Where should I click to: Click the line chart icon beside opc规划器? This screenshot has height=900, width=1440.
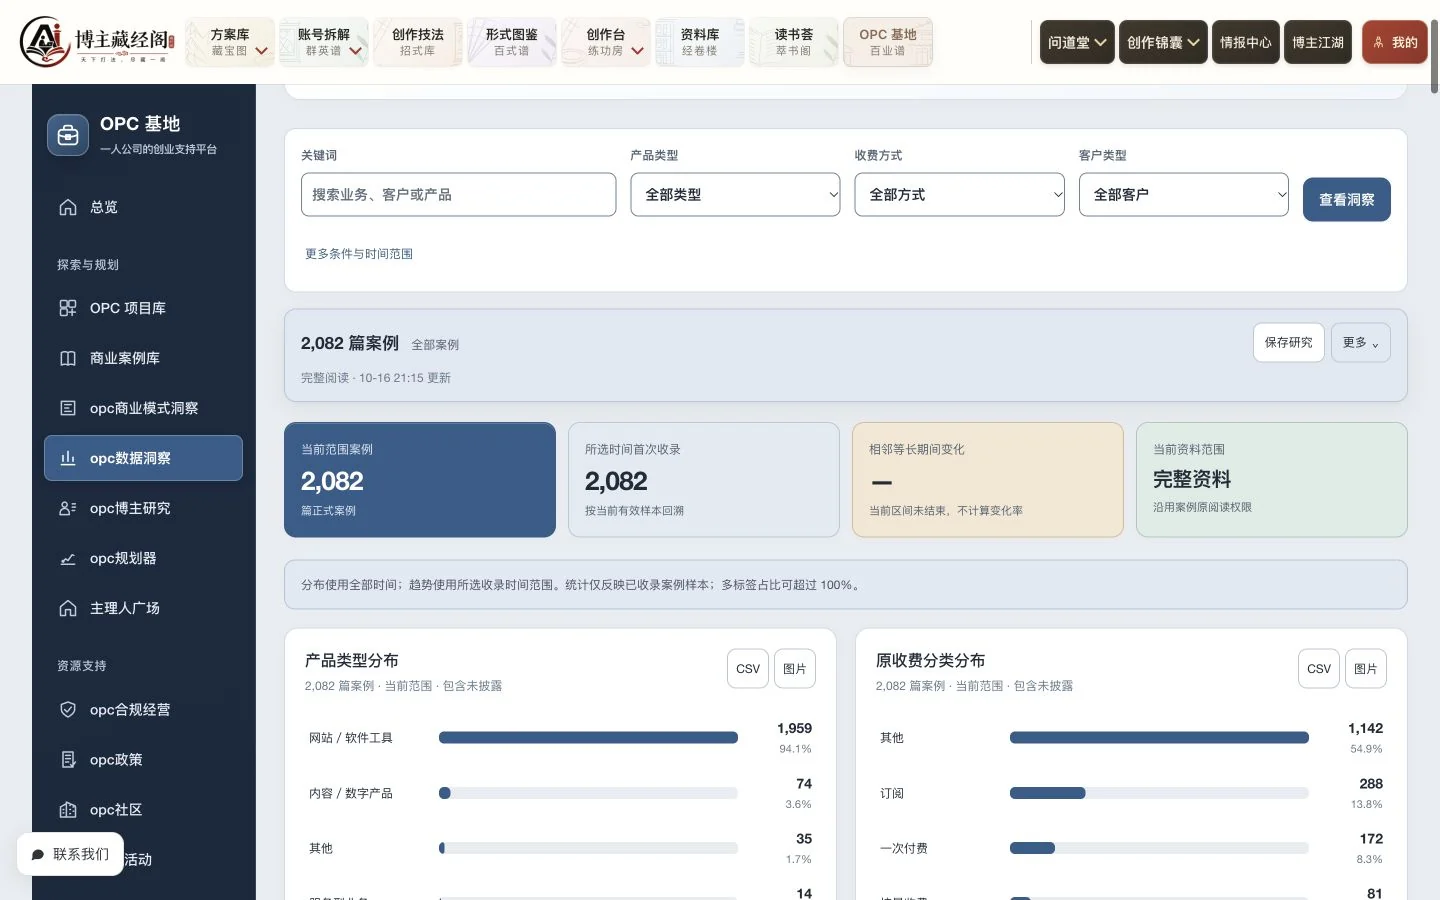point(68,558)
